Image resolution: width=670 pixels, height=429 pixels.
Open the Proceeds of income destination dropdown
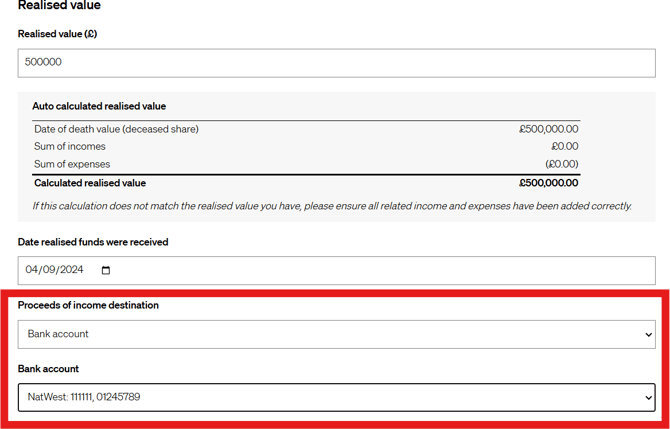point(336,334)
